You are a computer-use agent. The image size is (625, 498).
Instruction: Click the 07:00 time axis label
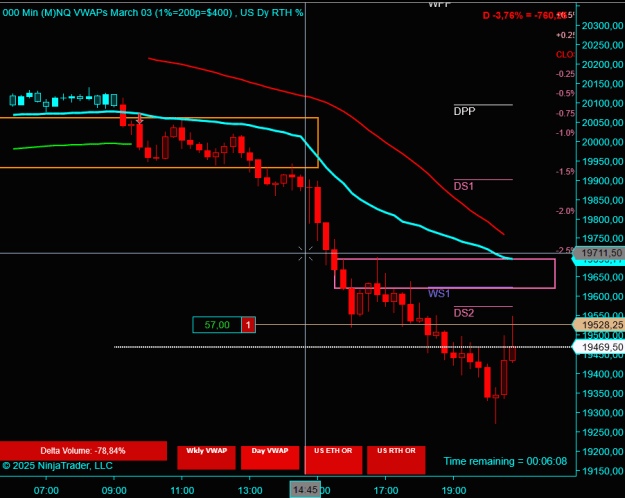coord(46,490)
